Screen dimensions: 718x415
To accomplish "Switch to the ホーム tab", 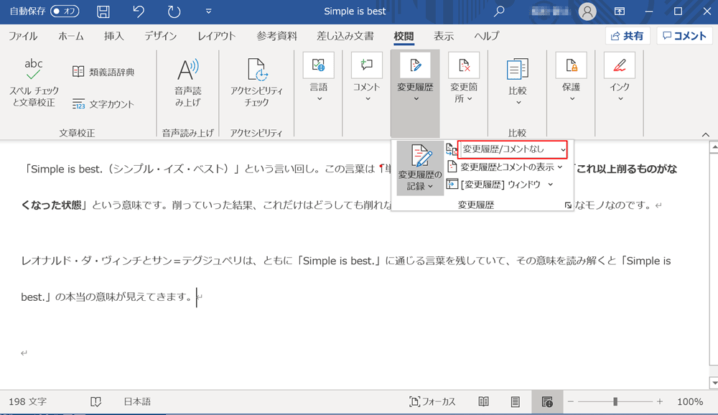I will point(71,36).
